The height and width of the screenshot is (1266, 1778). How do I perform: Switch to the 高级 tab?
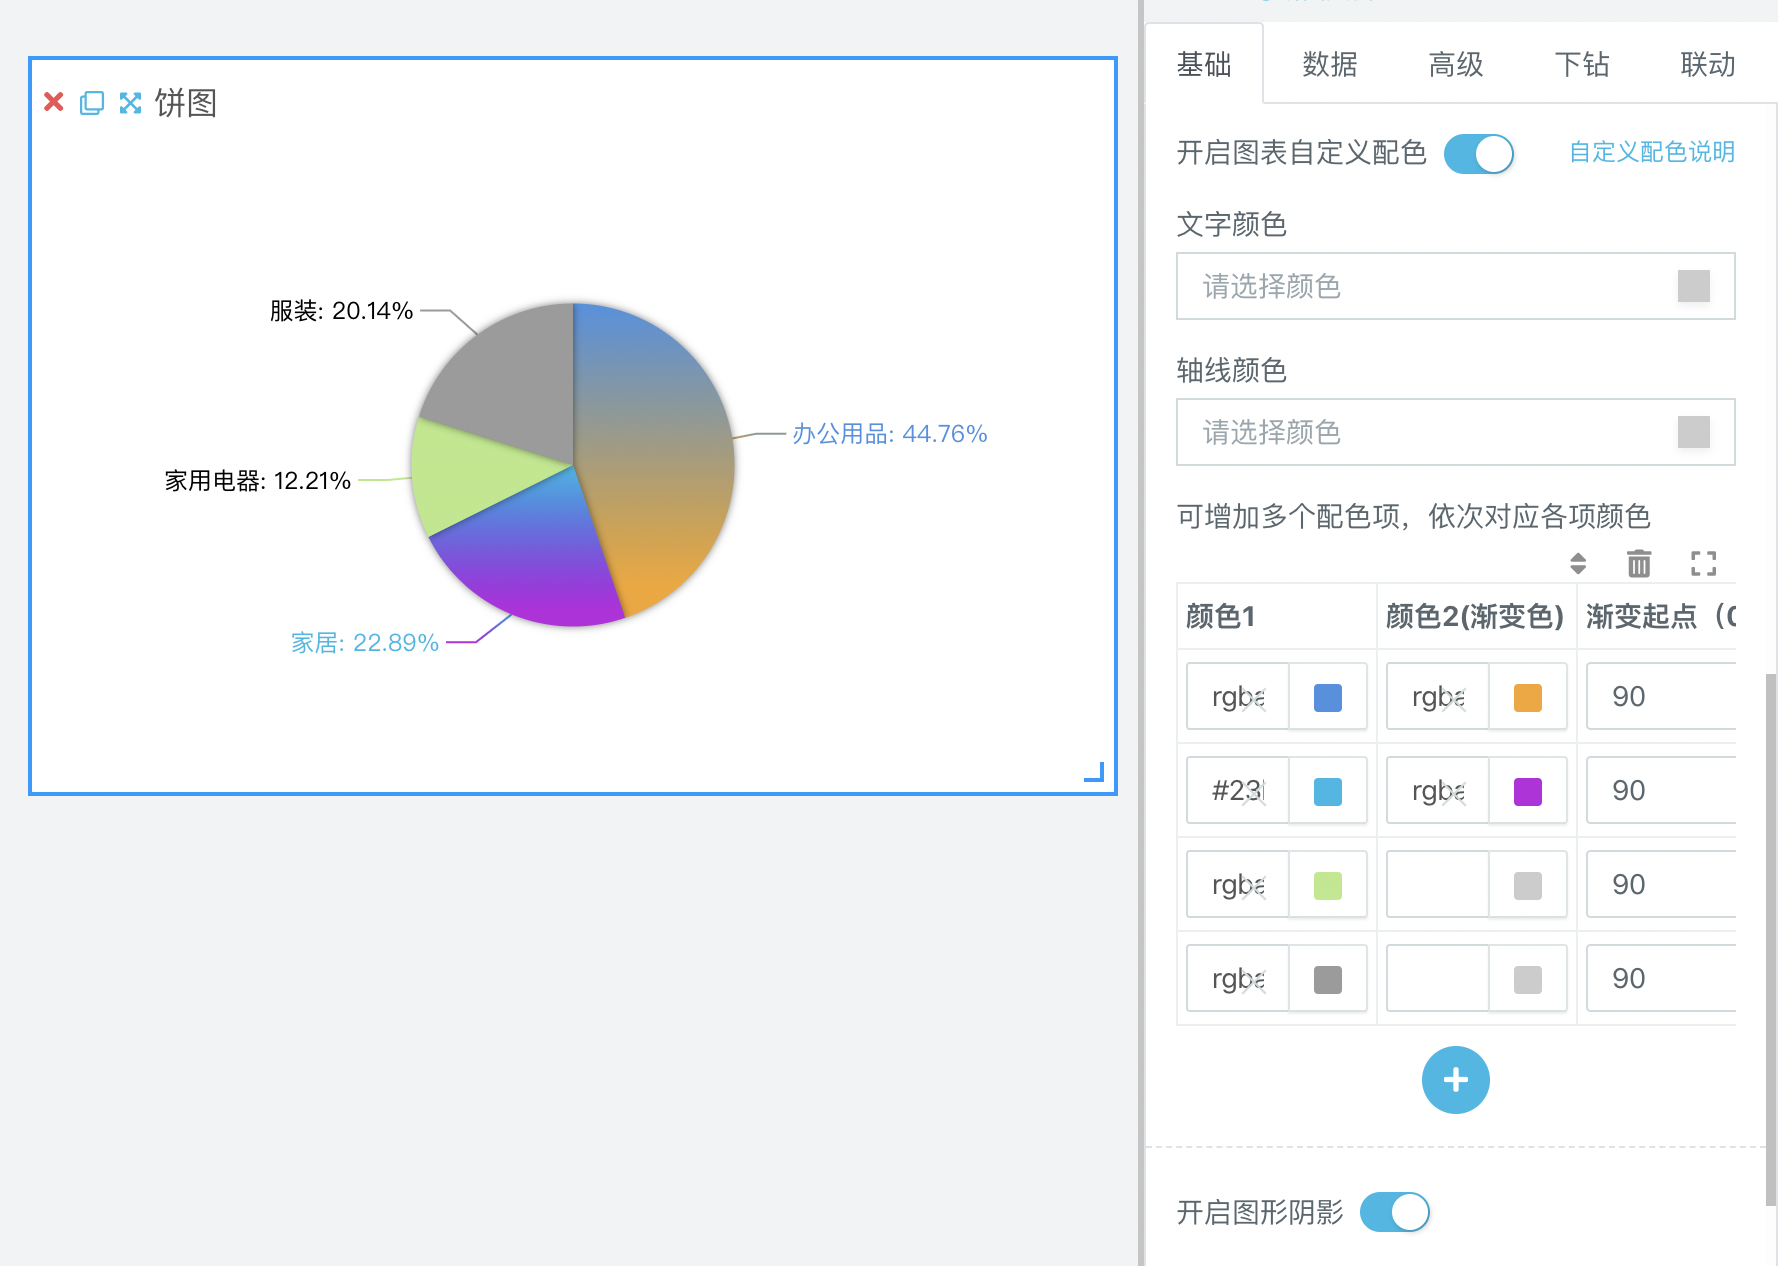pos(1456,65)
